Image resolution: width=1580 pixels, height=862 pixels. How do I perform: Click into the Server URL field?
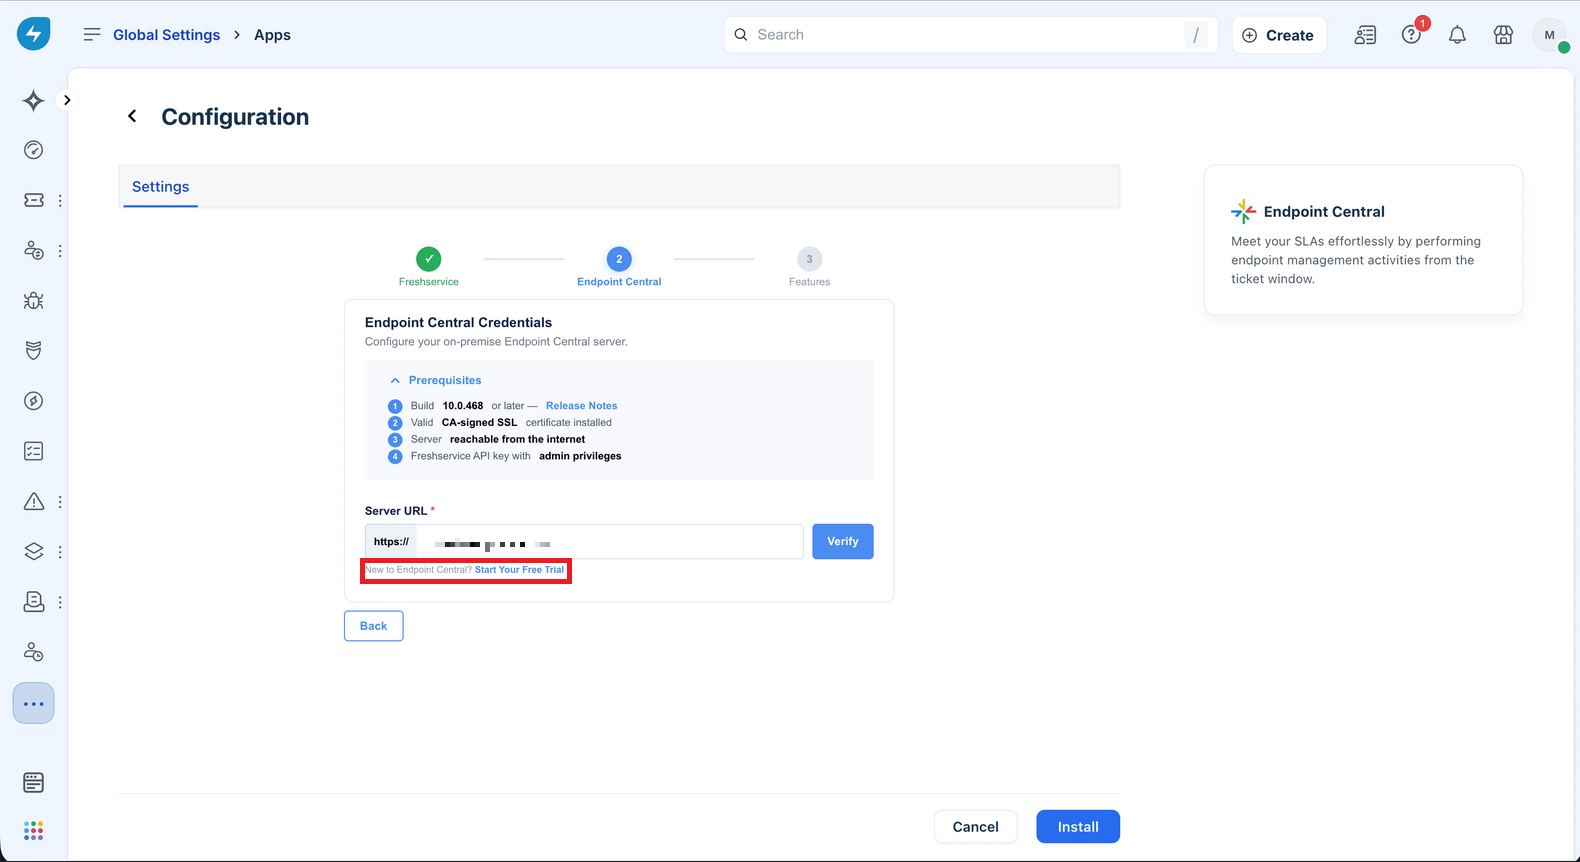610,542
